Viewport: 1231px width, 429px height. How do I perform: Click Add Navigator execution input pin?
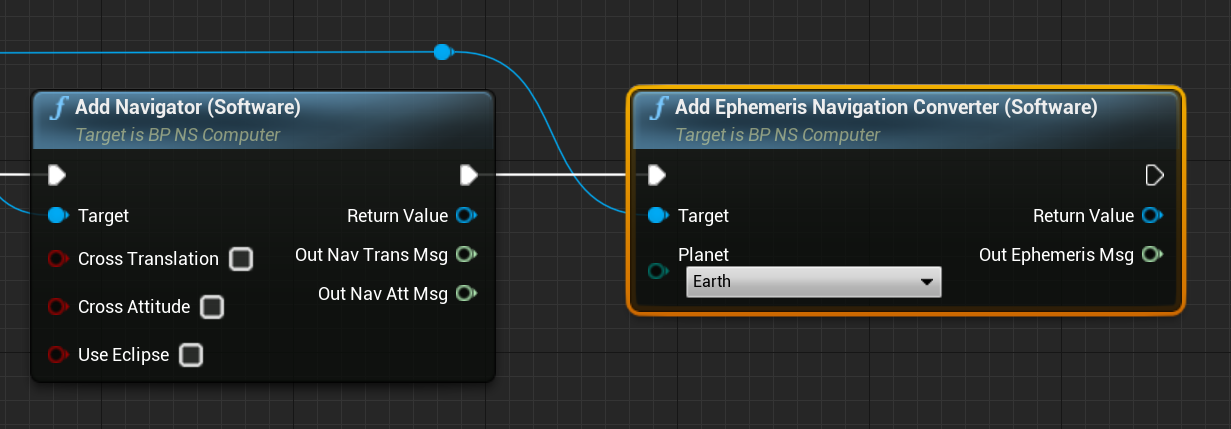click(57, 176)
